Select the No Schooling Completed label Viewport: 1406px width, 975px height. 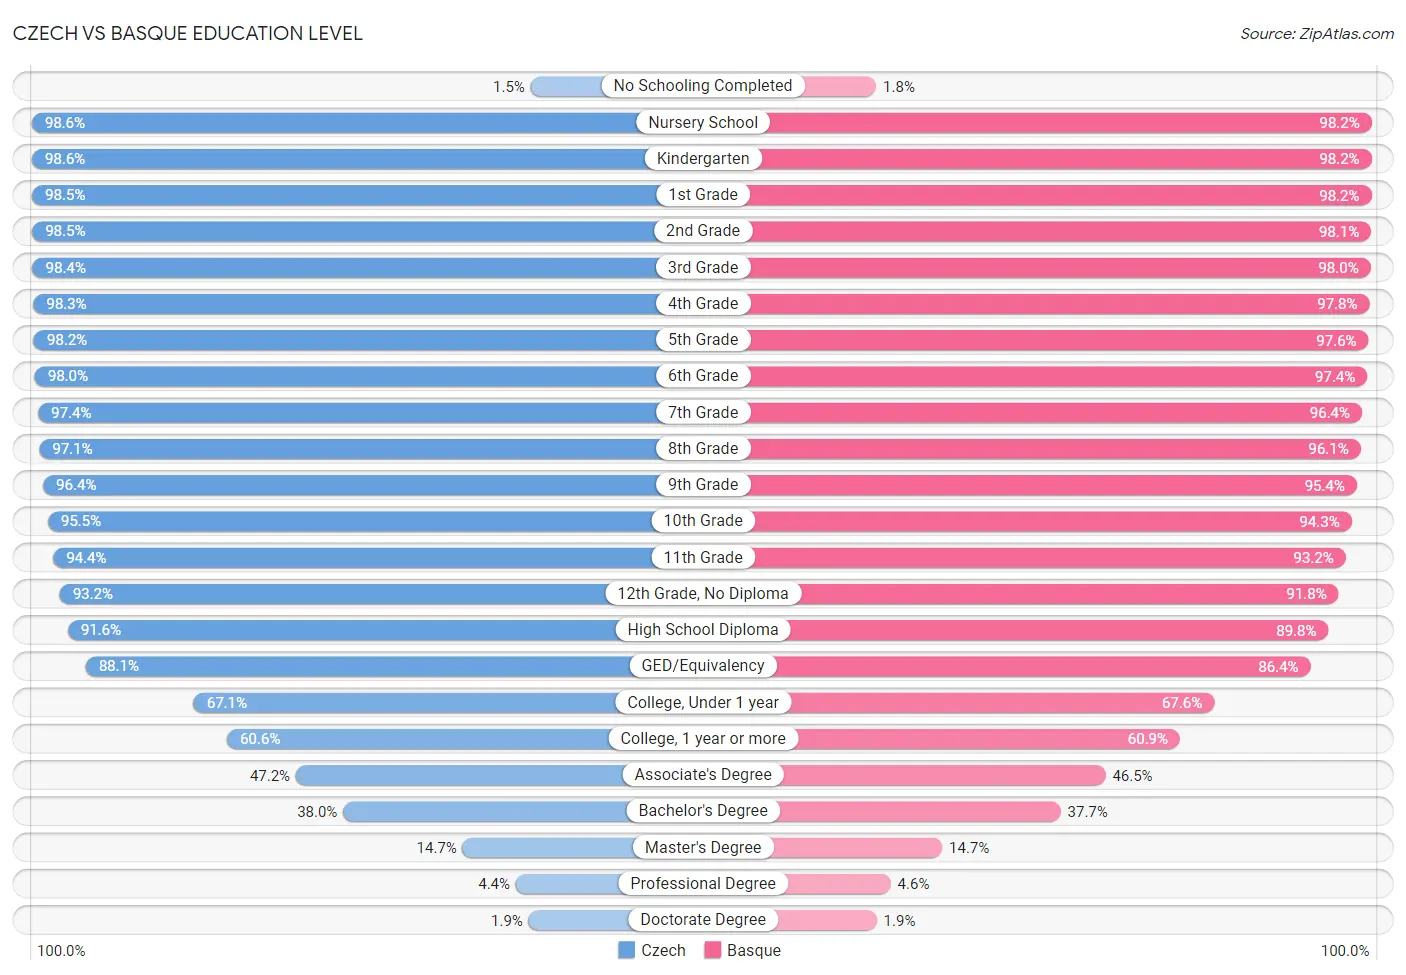(x=703, y=86)
